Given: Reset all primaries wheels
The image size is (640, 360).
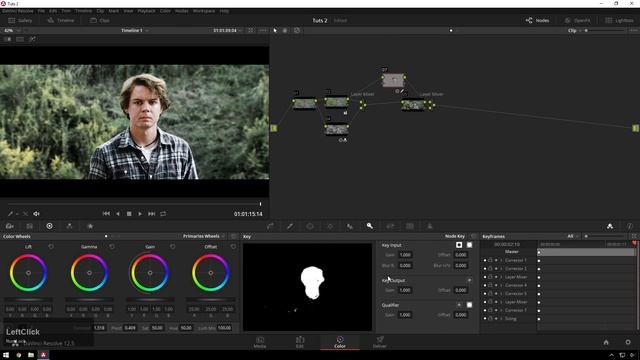Looking at the screenshot, I should pos(234,236).
